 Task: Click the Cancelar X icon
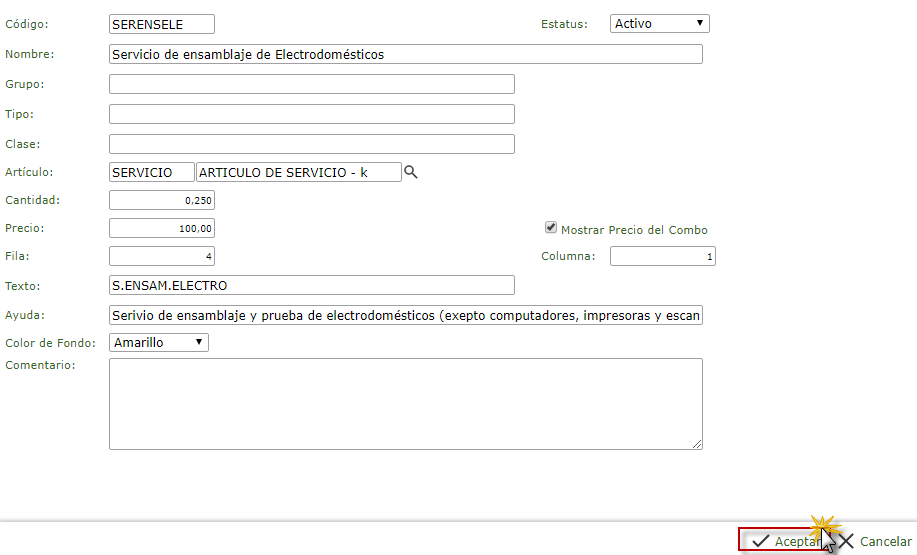click(845, 541)
